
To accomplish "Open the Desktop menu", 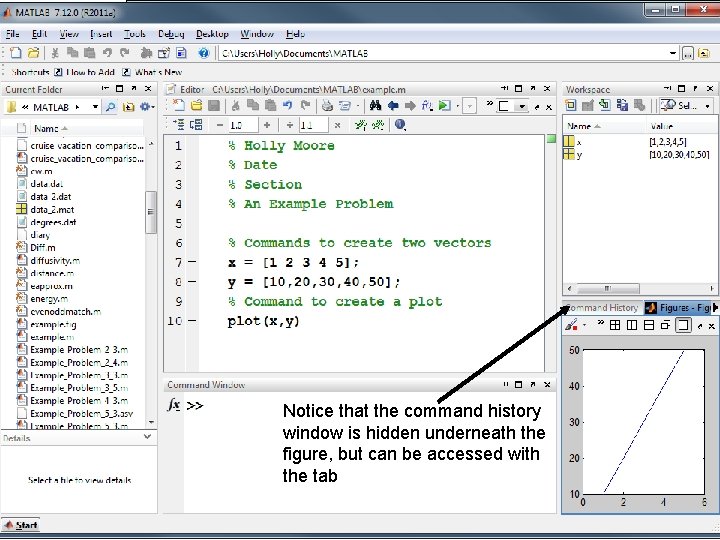I will pyautogui.click(x=212, y=34).
